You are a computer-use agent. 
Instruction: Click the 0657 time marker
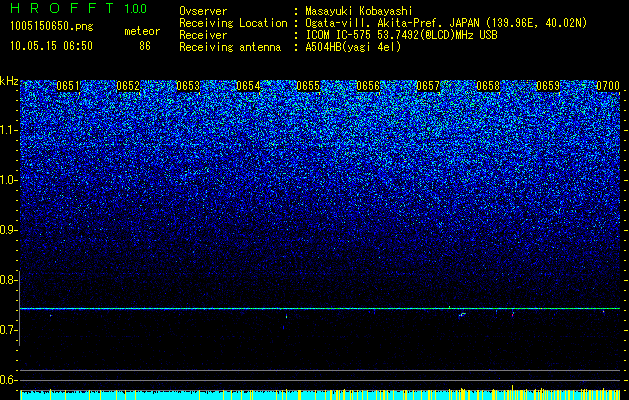tap(428, 86)
